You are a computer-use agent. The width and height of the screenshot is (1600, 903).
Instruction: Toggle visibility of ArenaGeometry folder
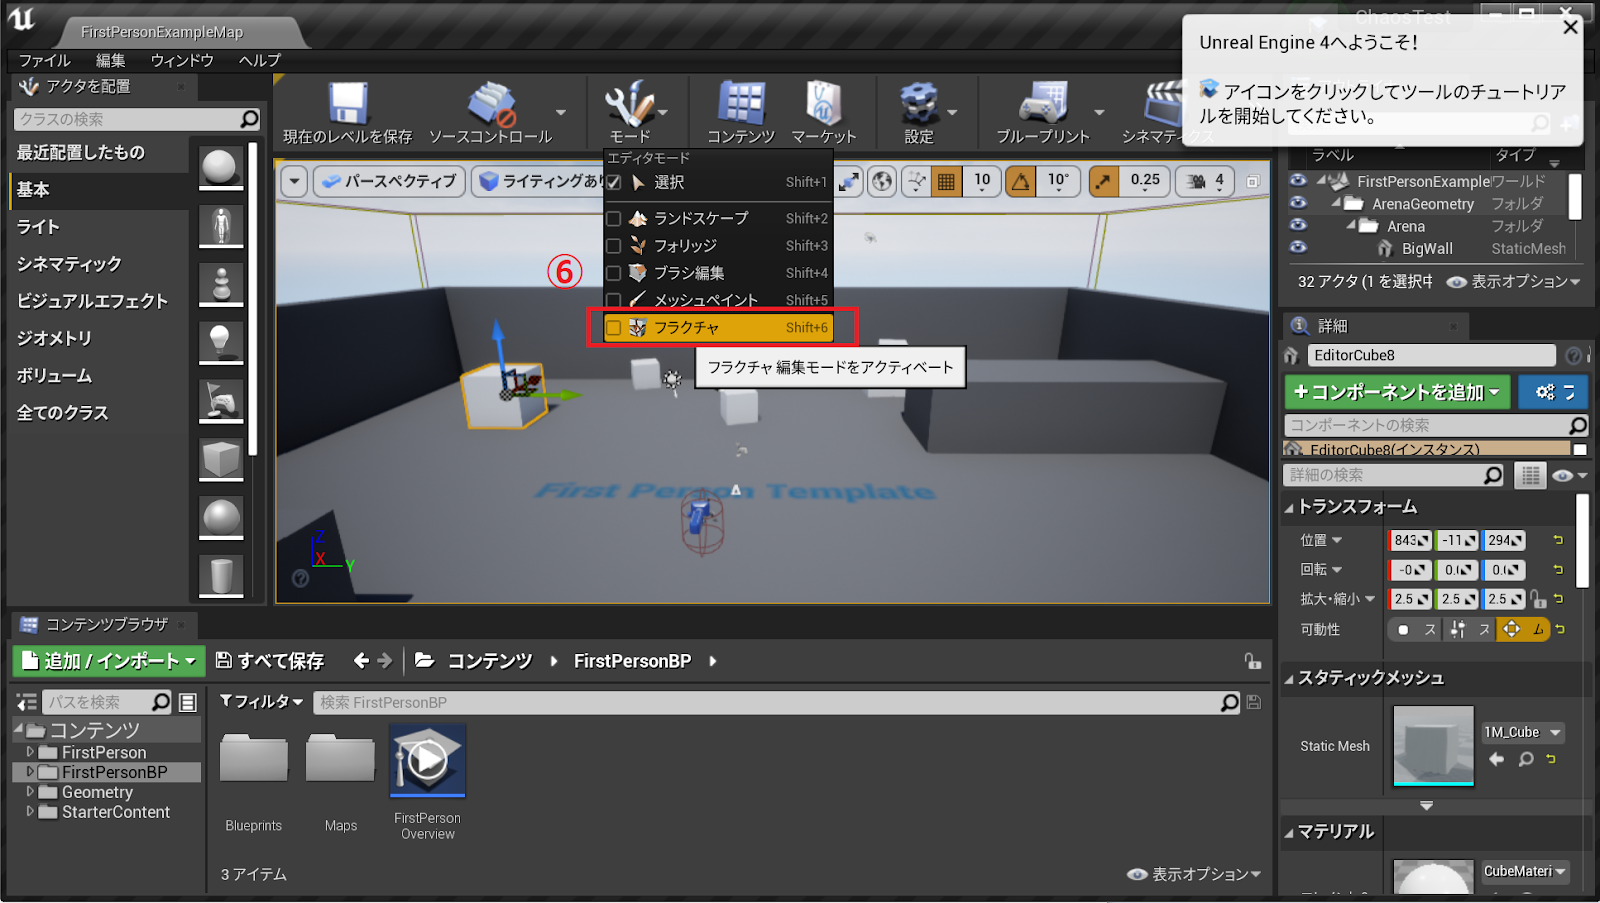click(1298, 203)
